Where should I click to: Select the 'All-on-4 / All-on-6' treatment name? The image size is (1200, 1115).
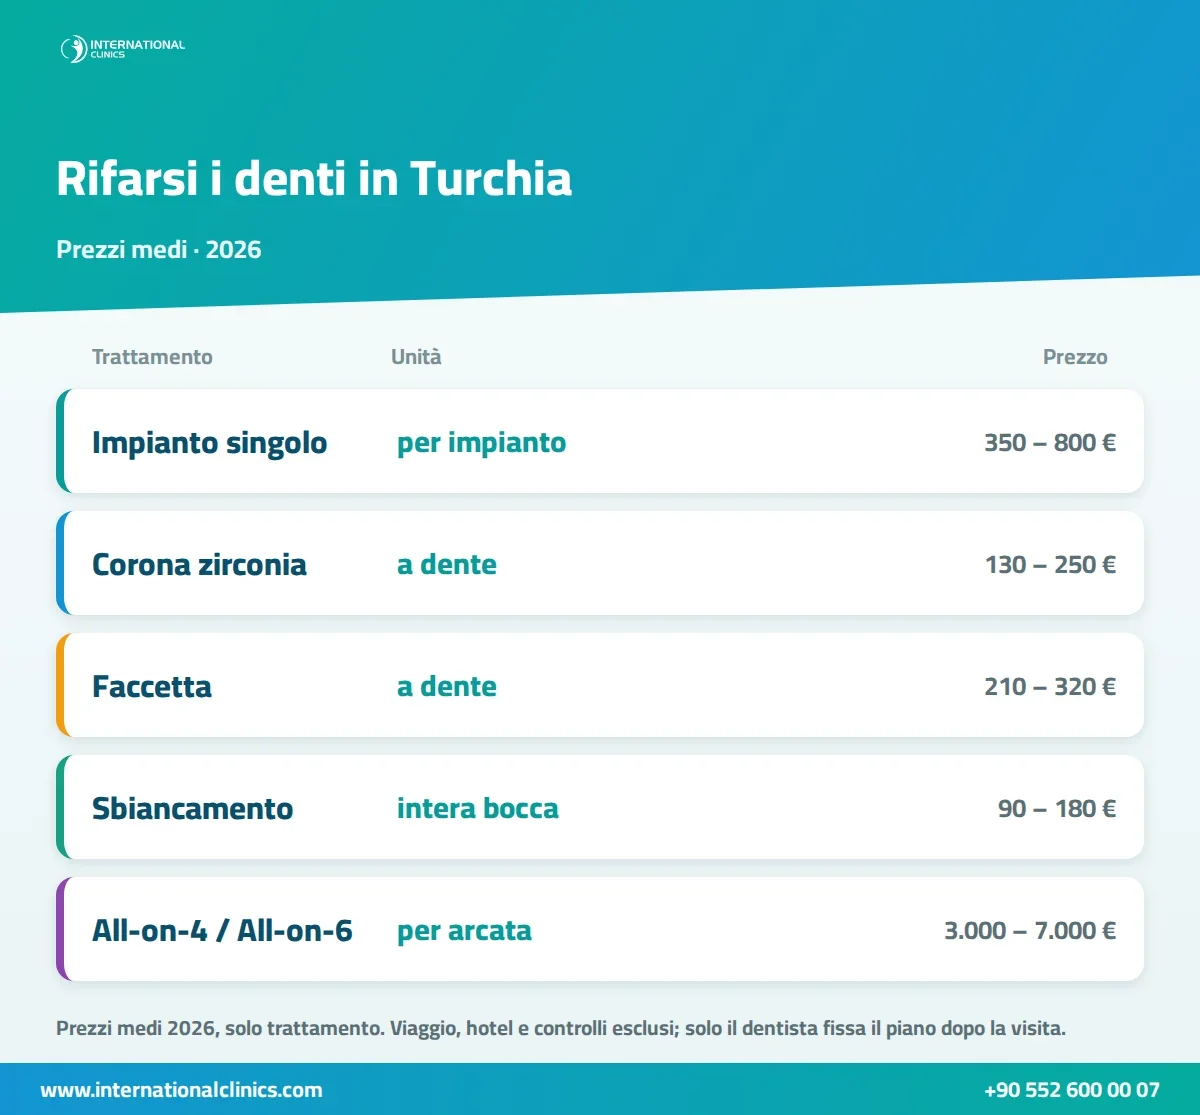222,931
